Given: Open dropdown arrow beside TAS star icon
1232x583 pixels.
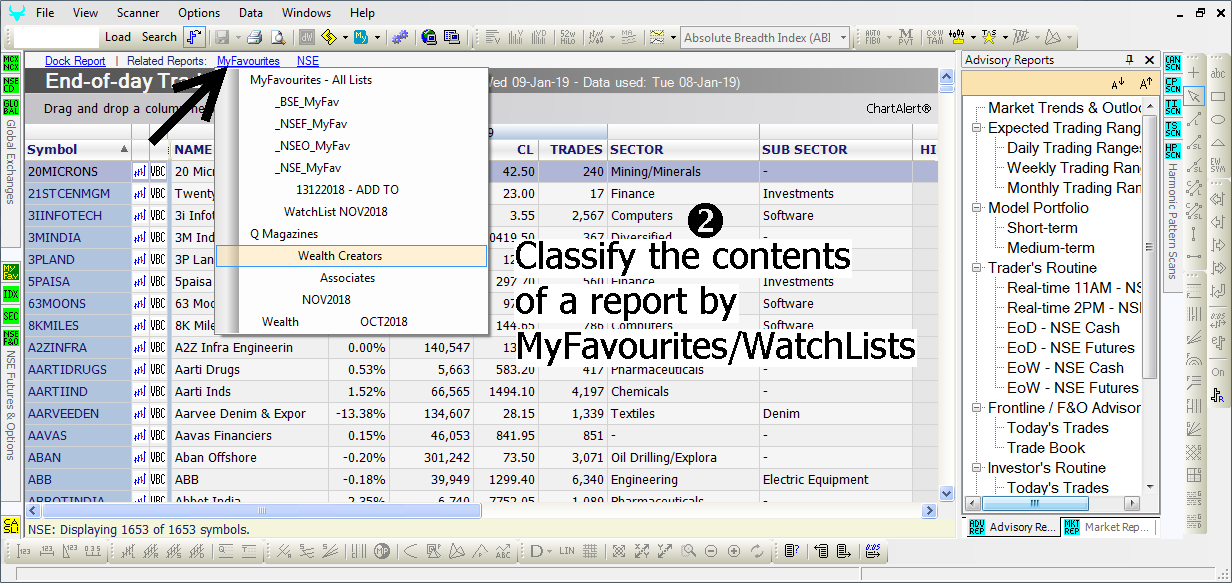Looking at the screenshot, I should (x=1005, y=37).
